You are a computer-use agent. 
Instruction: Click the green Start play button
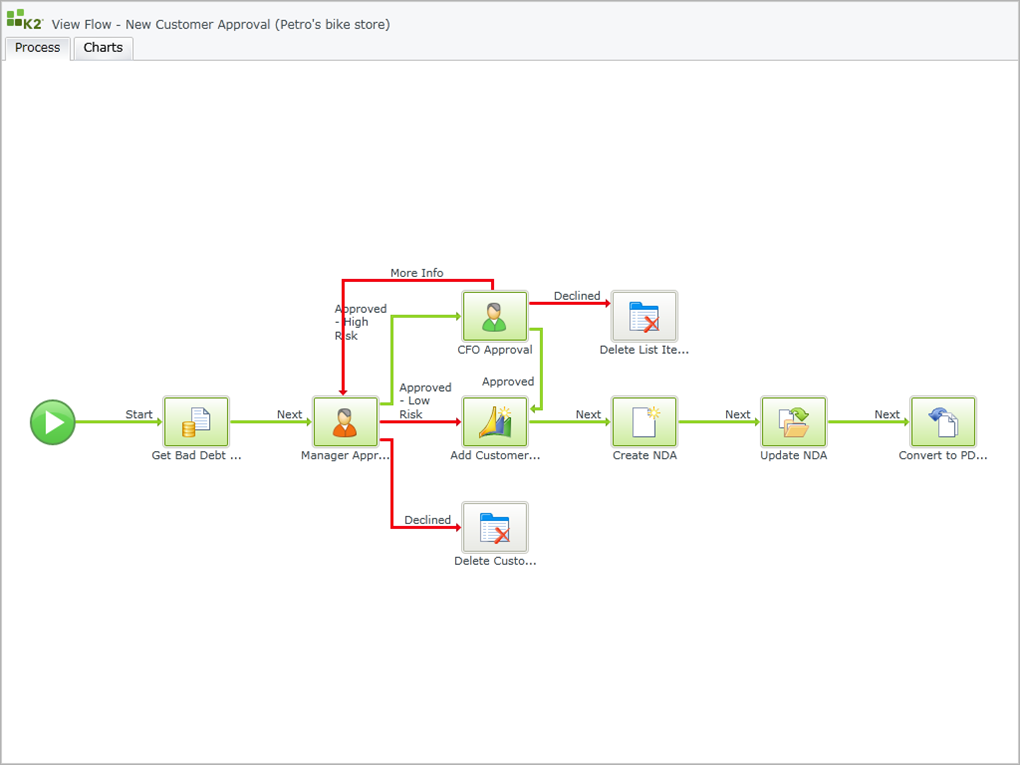point(53,422)
